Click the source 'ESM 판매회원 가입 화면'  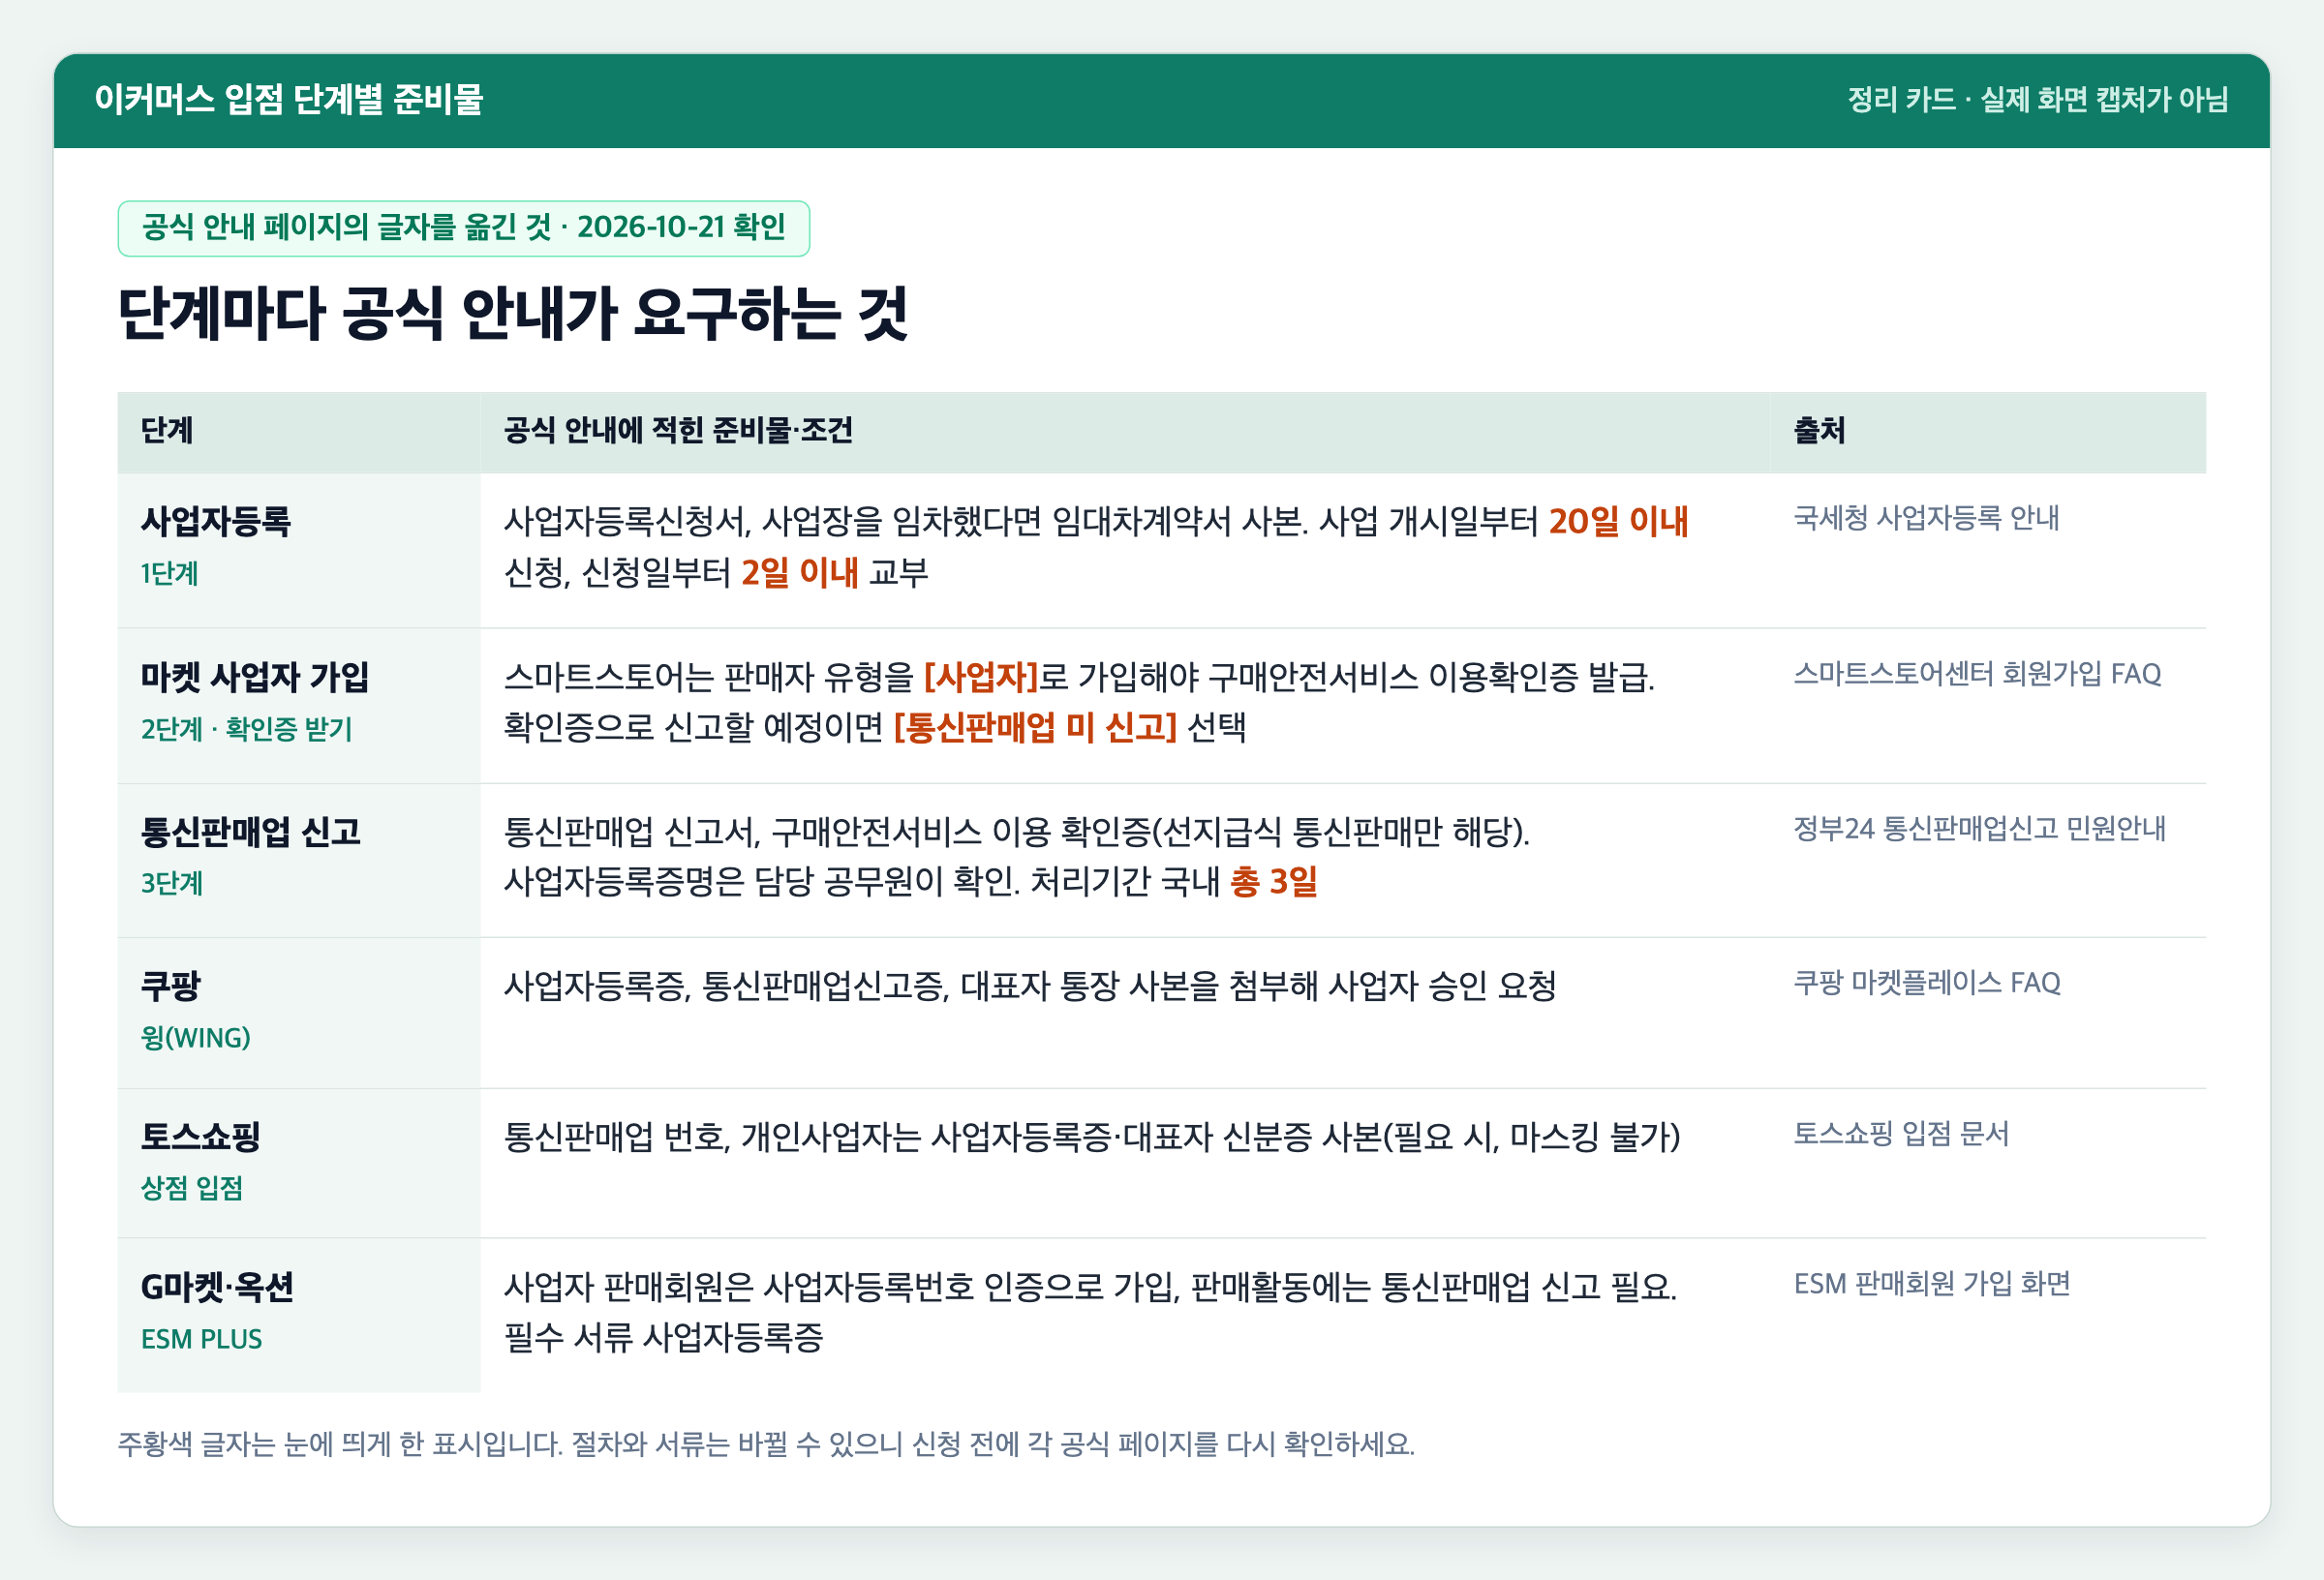(x=1932, y=1284)
